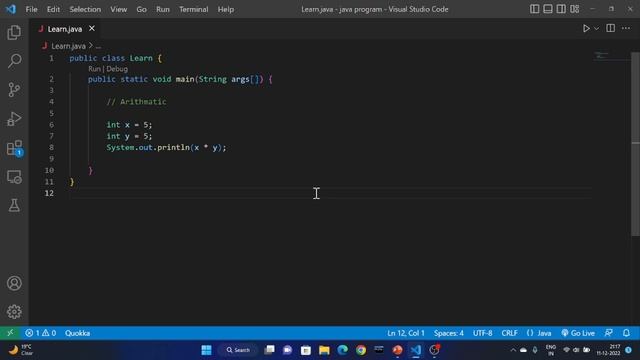Viewport: 640px width, 360px height.
Task: Toggle the bottom panel layout
Action: pos(548,9)
